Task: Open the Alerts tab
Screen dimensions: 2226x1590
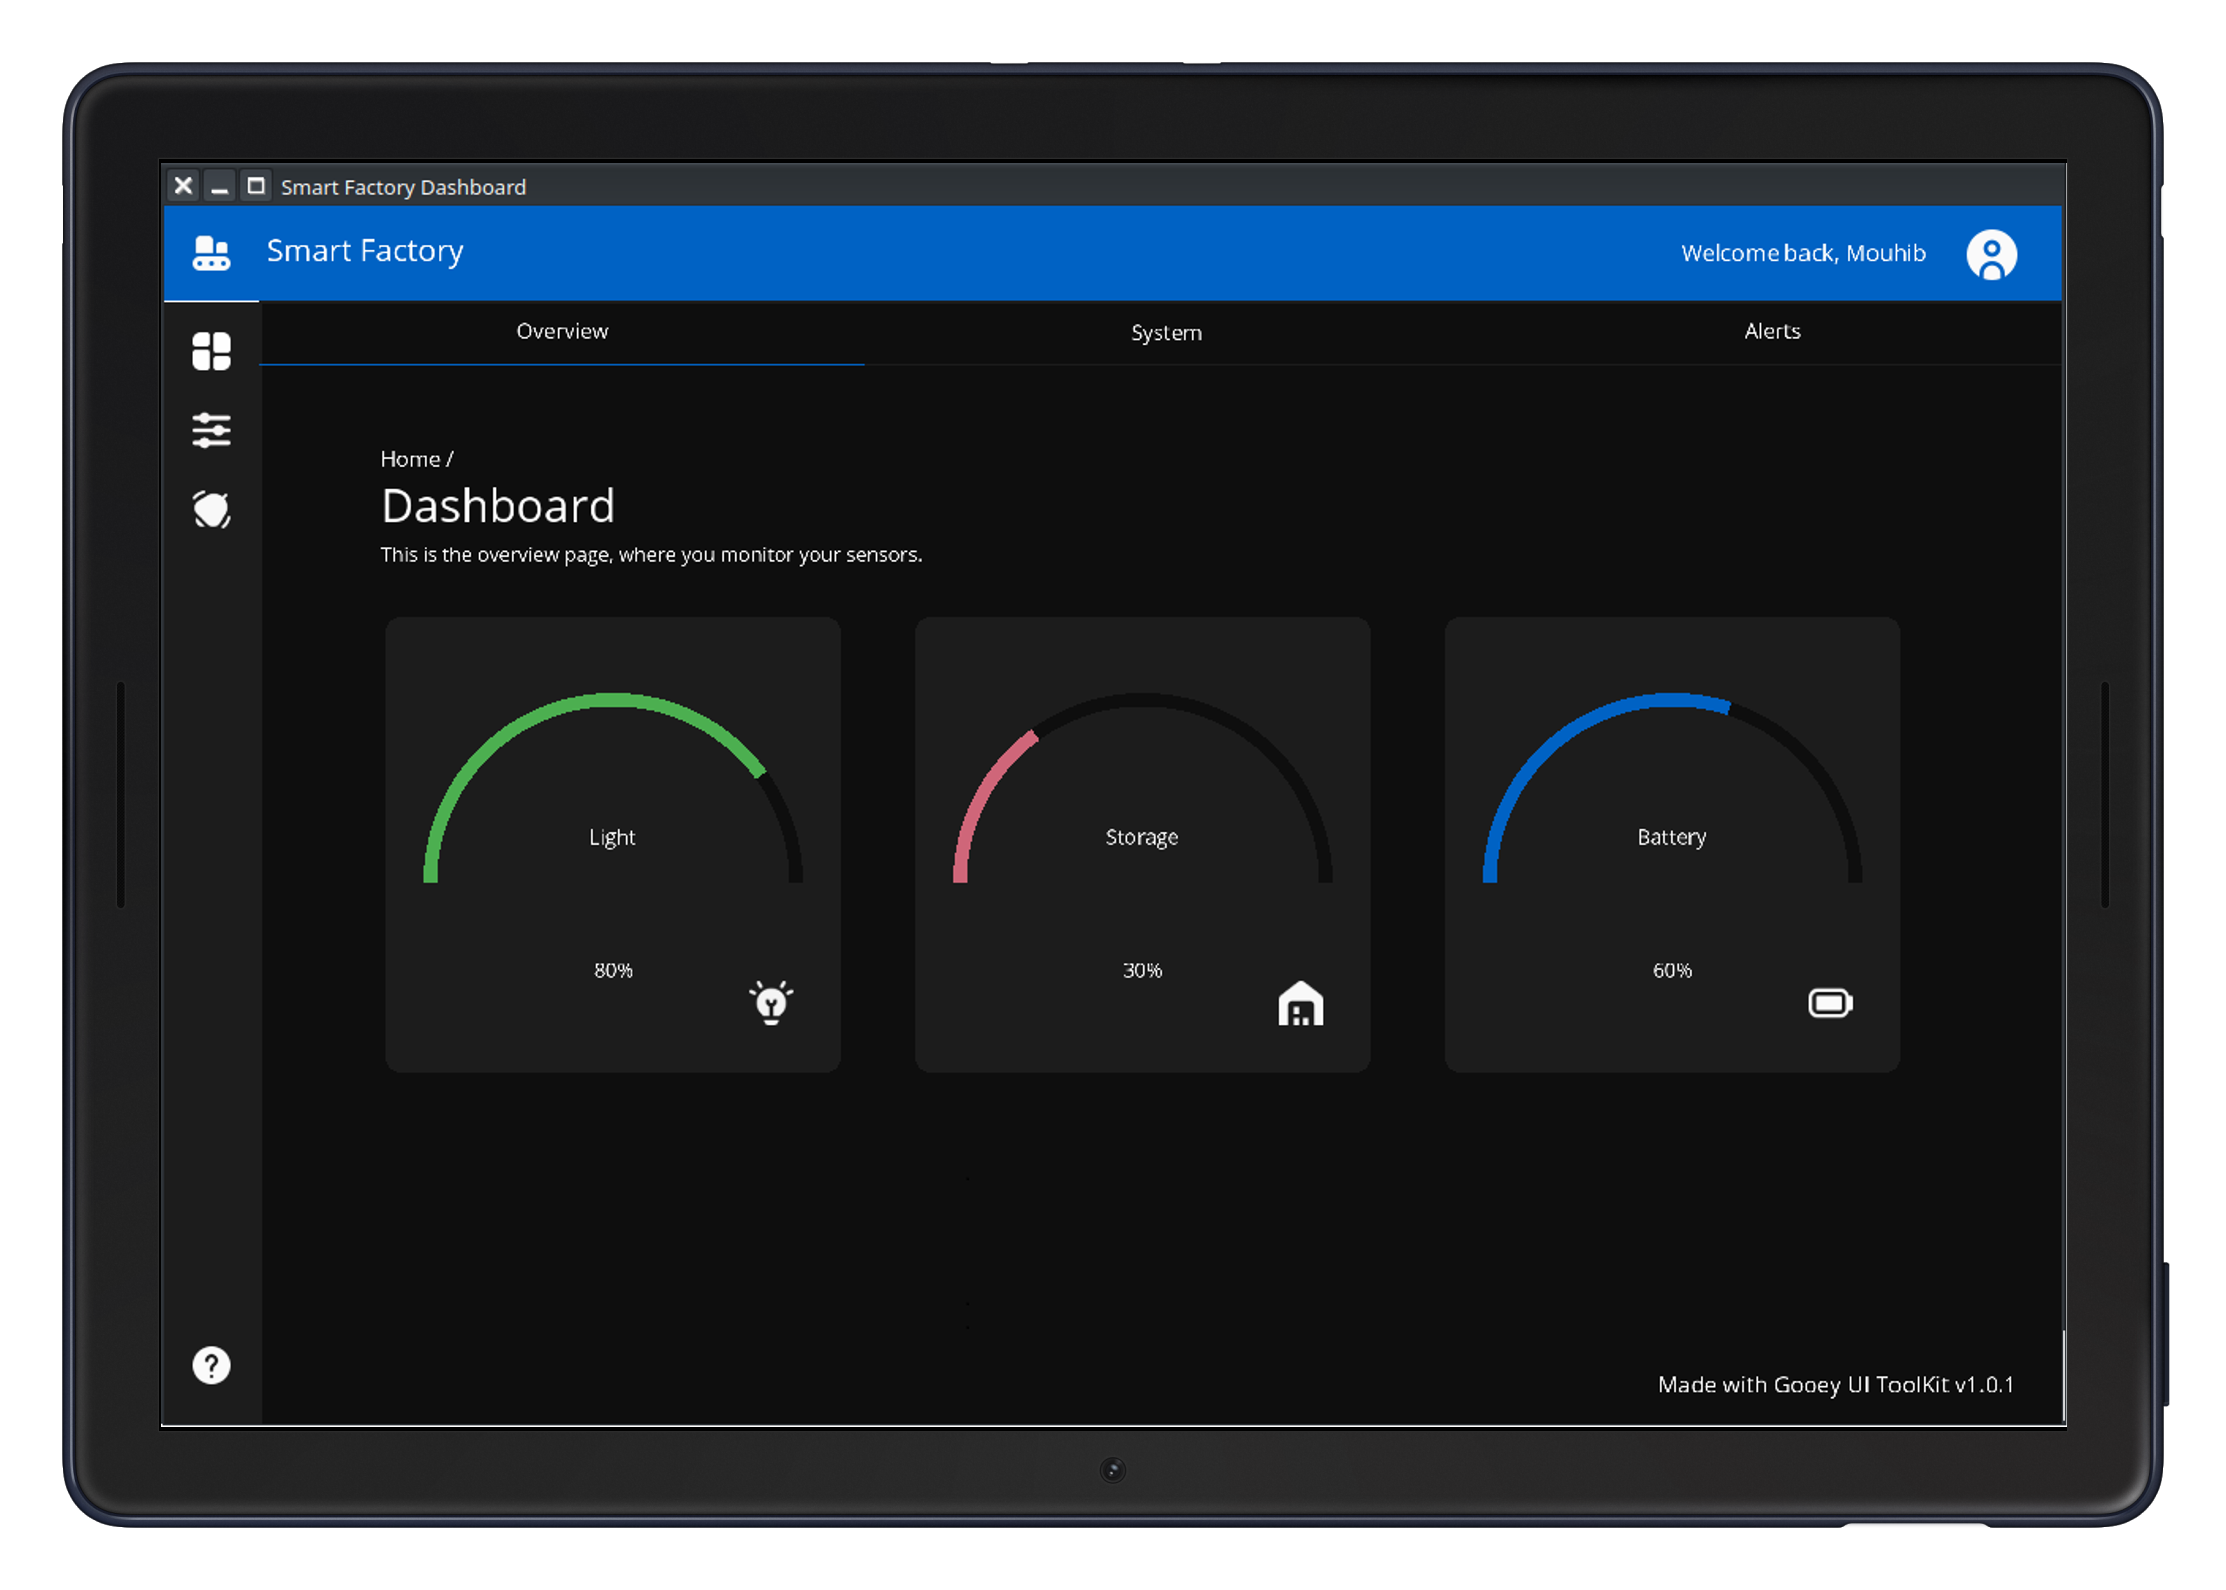Action: [1772, 332]
